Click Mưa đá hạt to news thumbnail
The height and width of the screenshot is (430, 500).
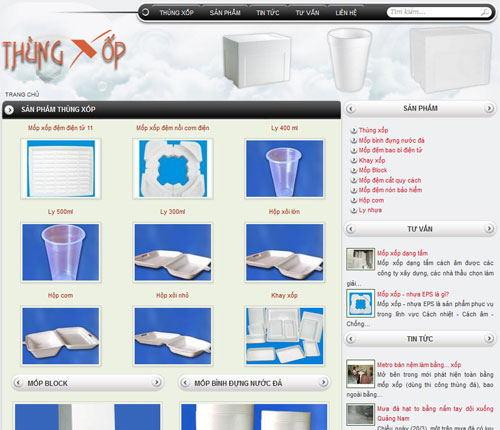tap(360, 415)
